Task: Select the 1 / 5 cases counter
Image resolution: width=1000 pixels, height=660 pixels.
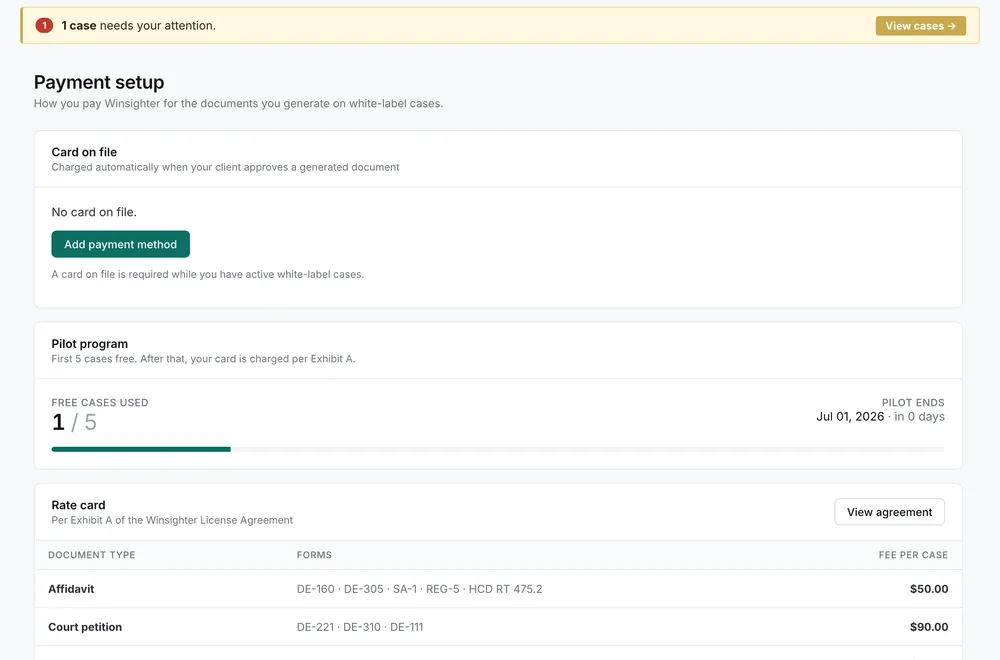Action: coord(74,422)
